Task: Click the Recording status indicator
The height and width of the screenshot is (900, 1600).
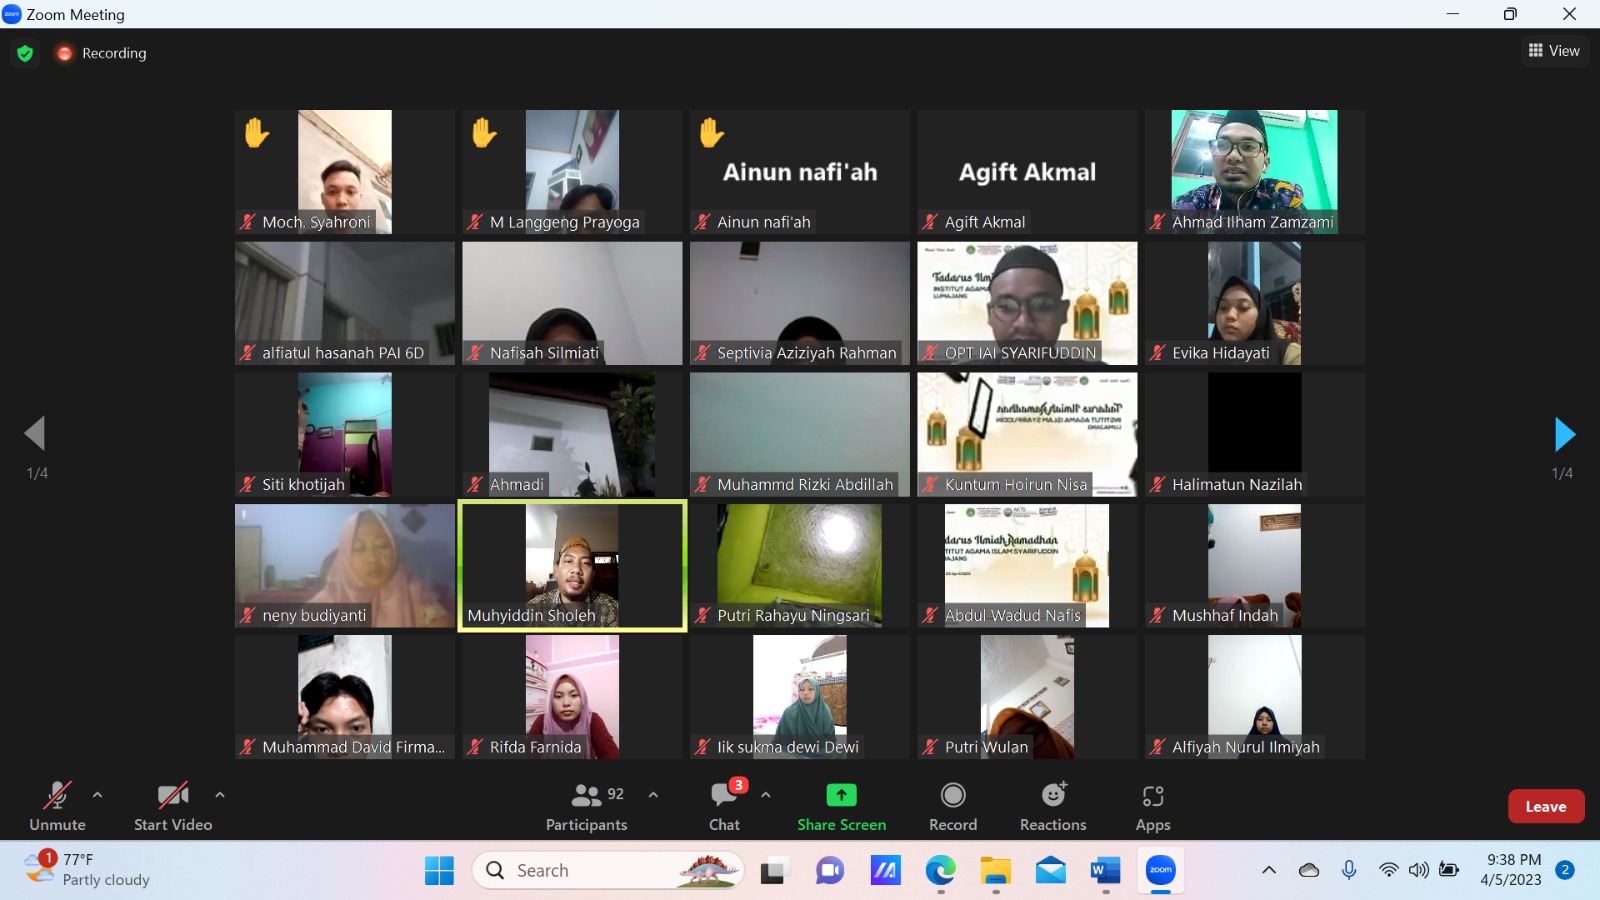Action: (x=102, y=53)
